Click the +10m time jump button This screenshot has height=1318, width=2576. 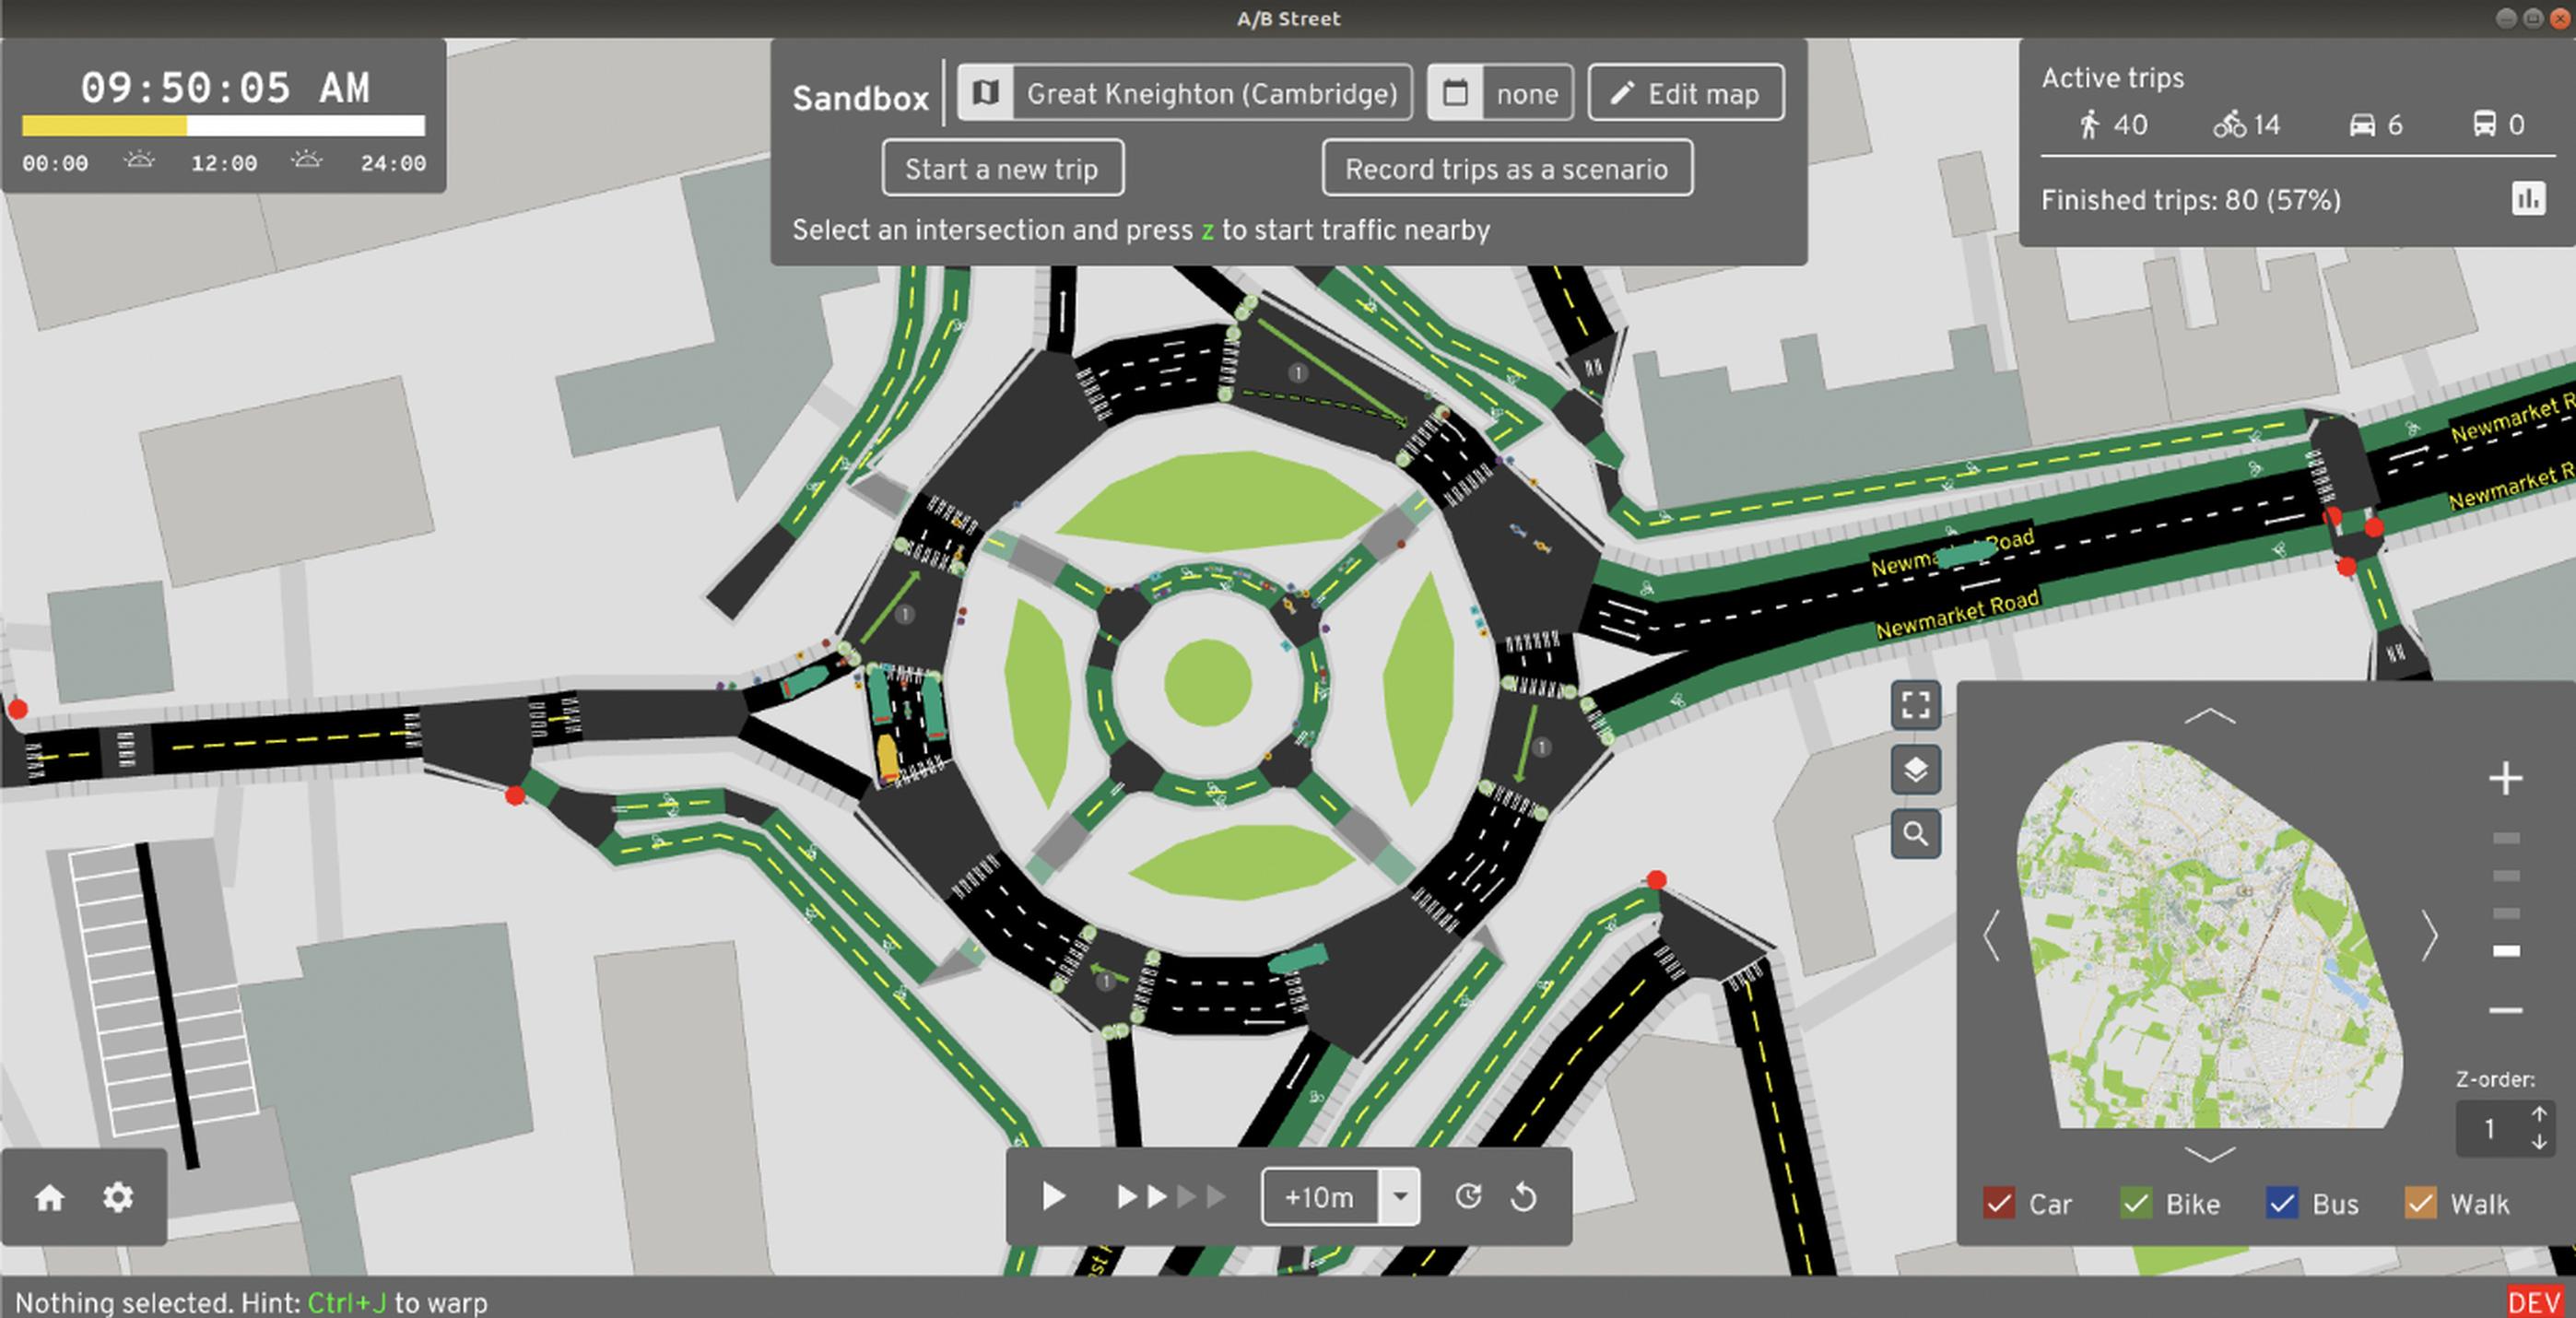point(1319,1196)
